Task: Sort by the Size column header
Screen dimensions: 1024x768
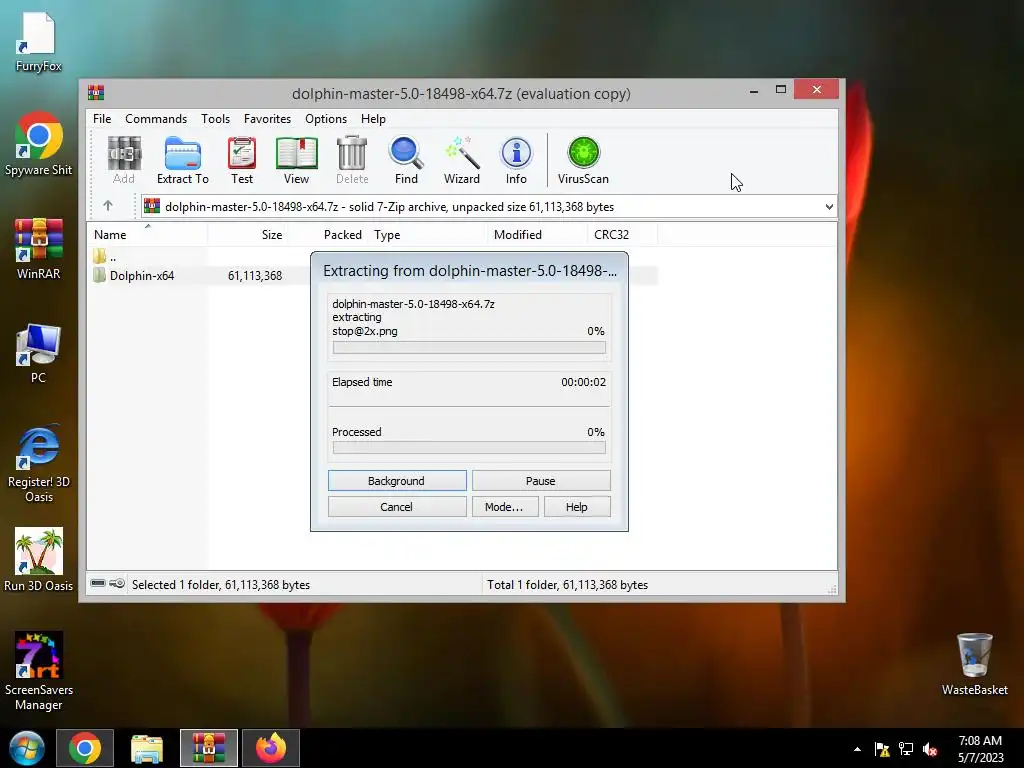Action: click(248, 234)
